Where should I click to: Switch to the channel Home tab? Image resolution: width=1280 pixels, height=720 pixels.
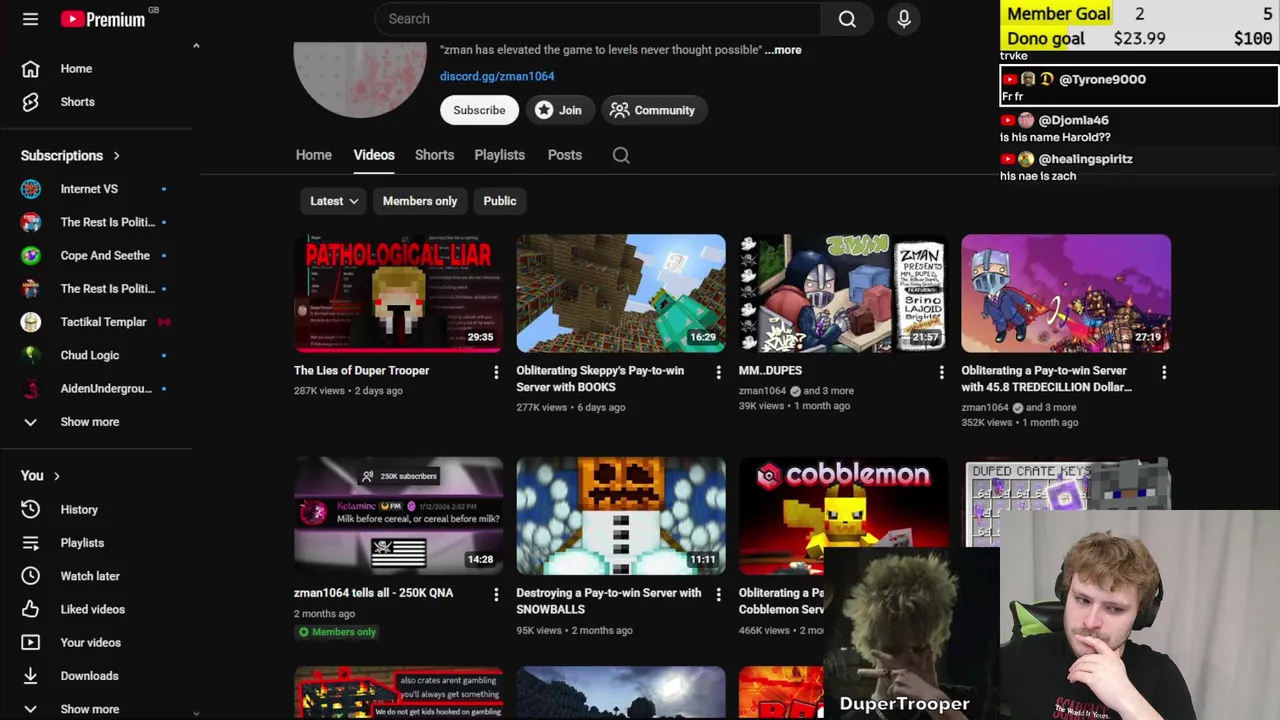tap(314, 155)
